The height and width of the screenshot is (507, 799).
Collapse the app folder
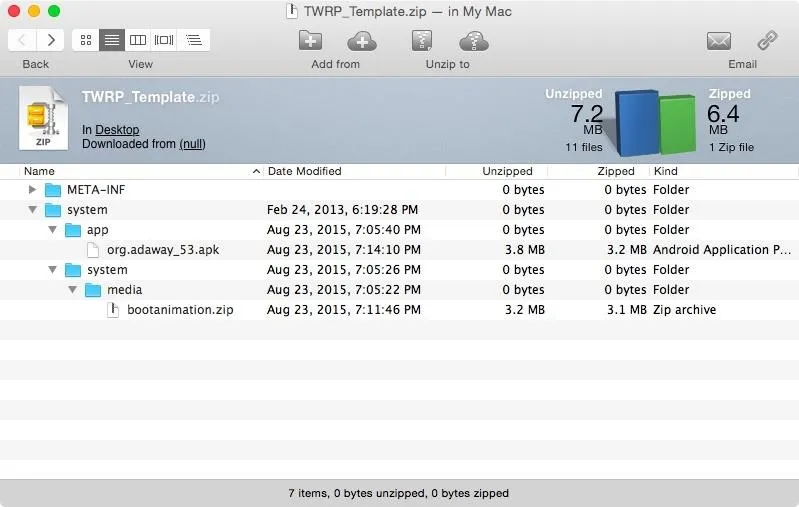pos(52,230)
